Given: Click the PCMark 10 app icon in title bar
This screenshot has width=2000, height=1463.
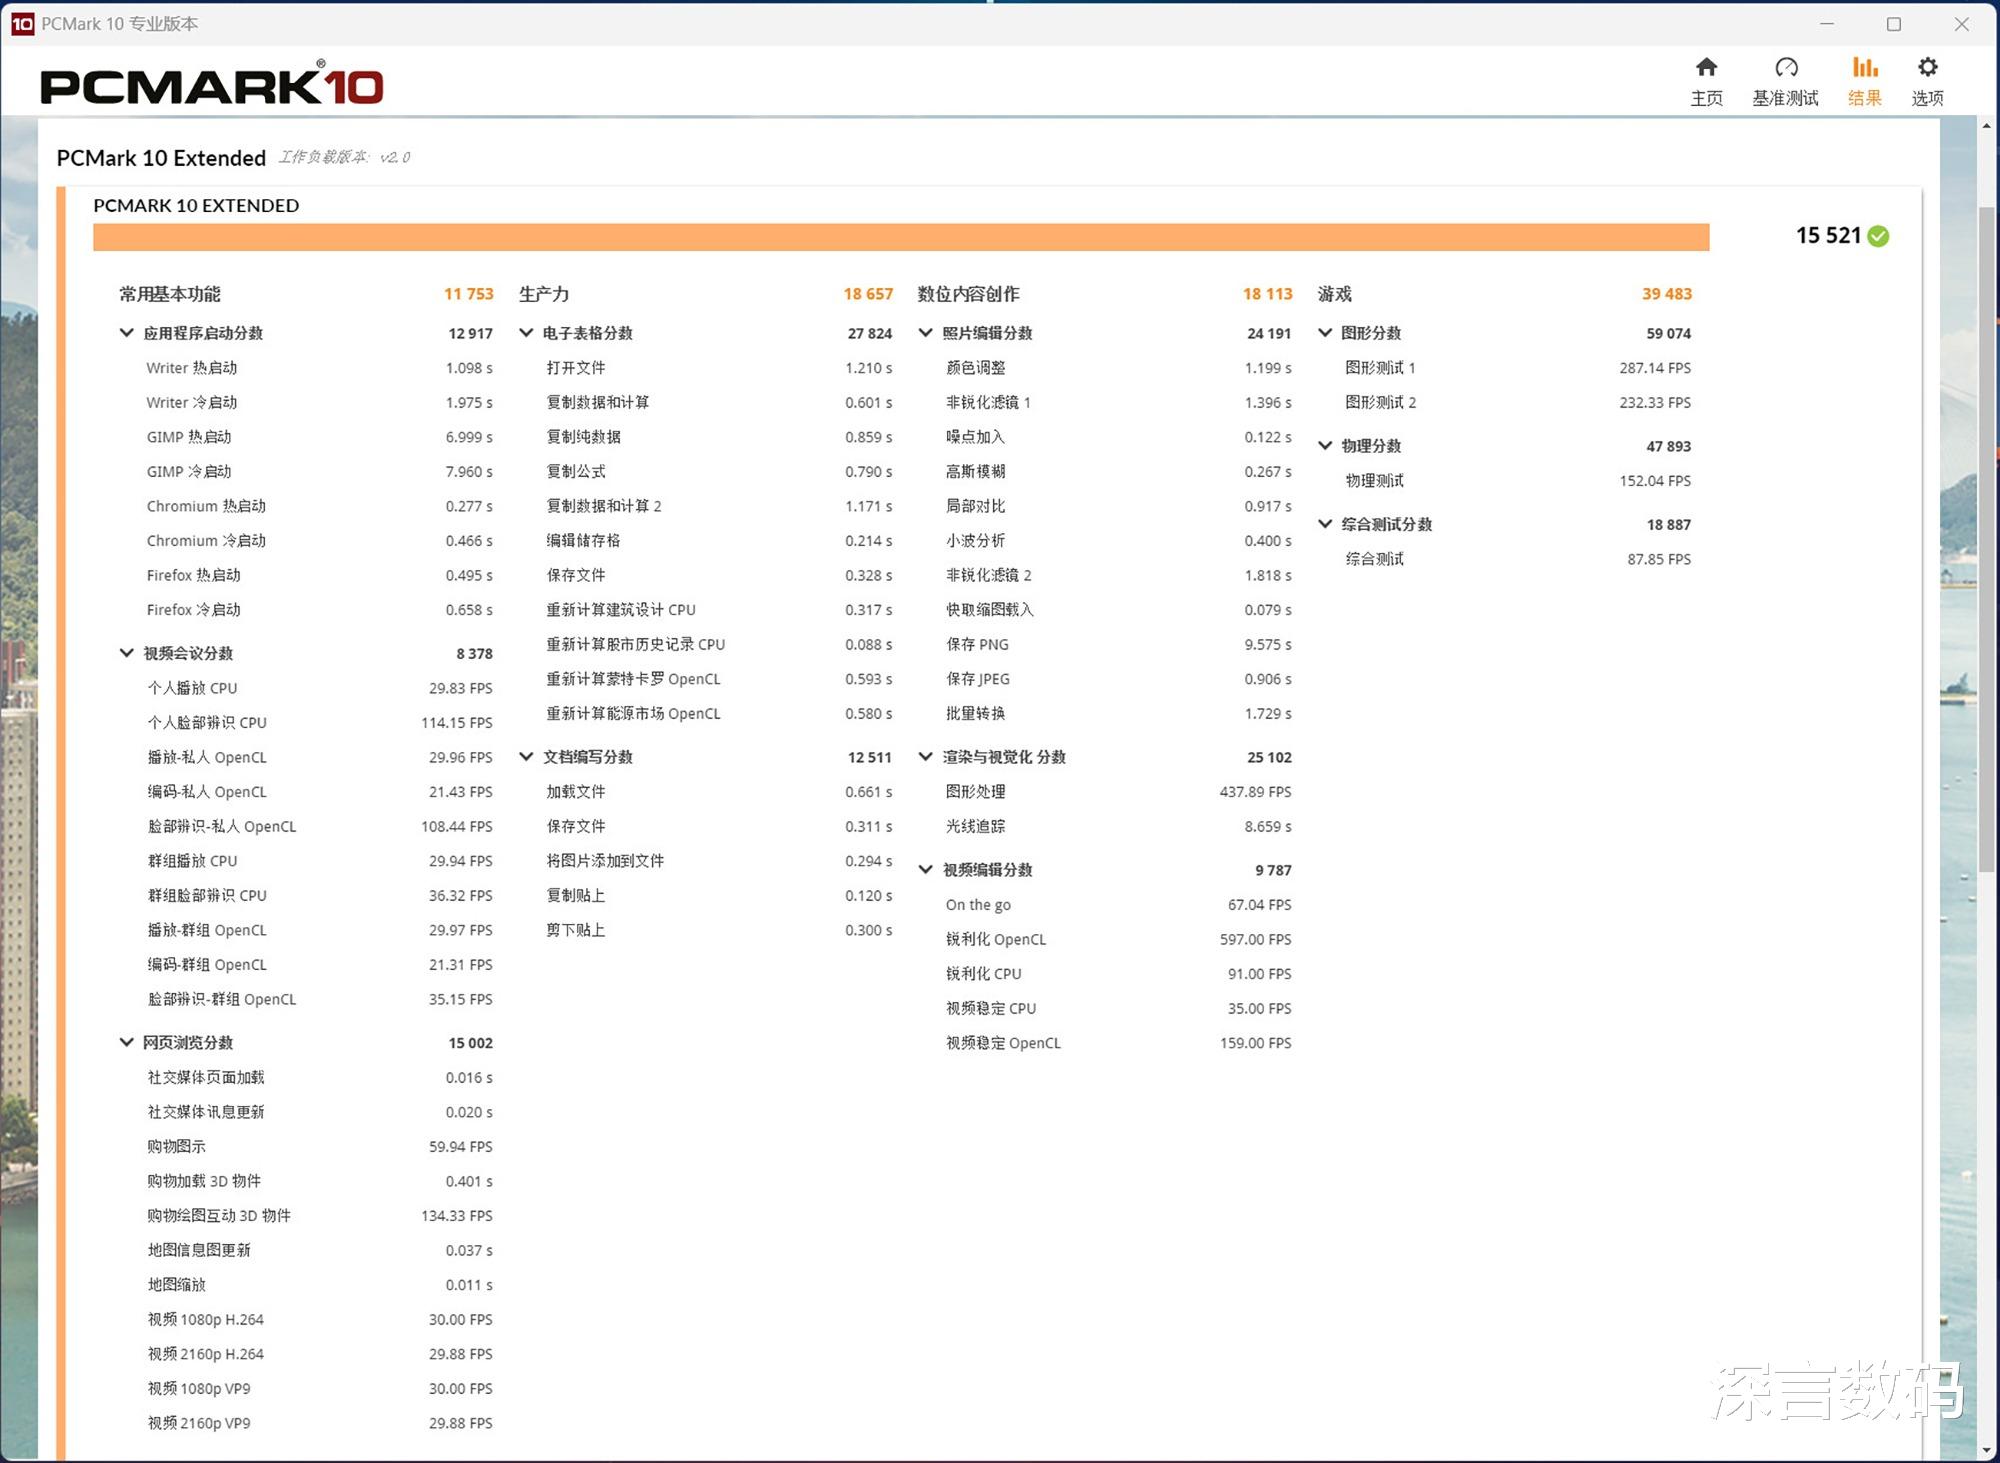Looking at the screenshot, I should (x=22, y=23).
